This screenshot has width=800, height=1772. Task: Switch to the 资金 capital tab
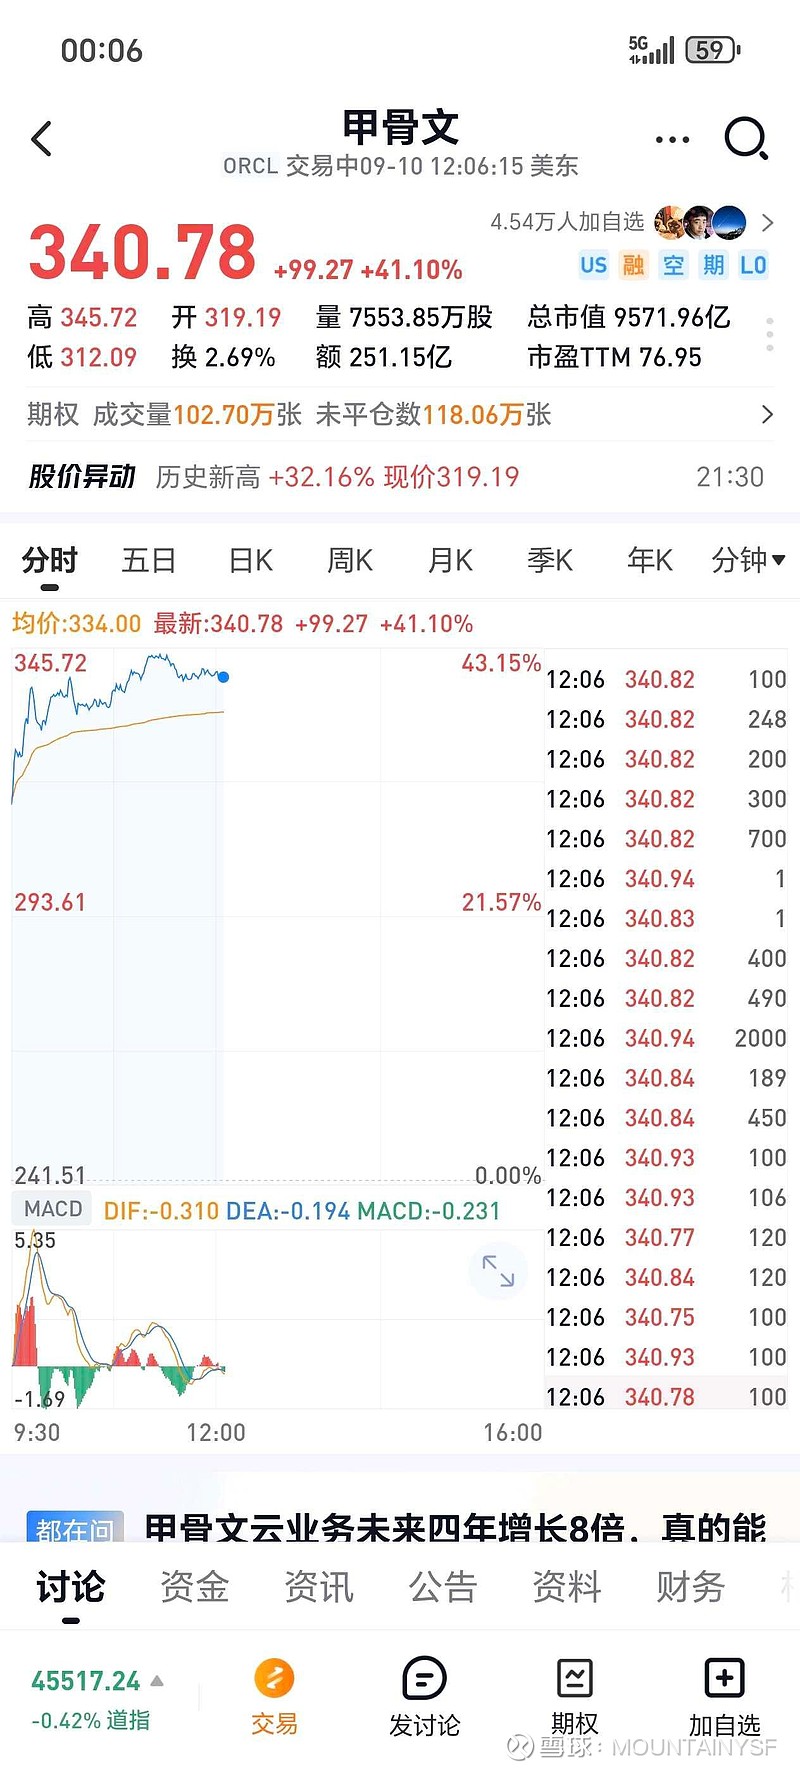(x=194, y=1586)
